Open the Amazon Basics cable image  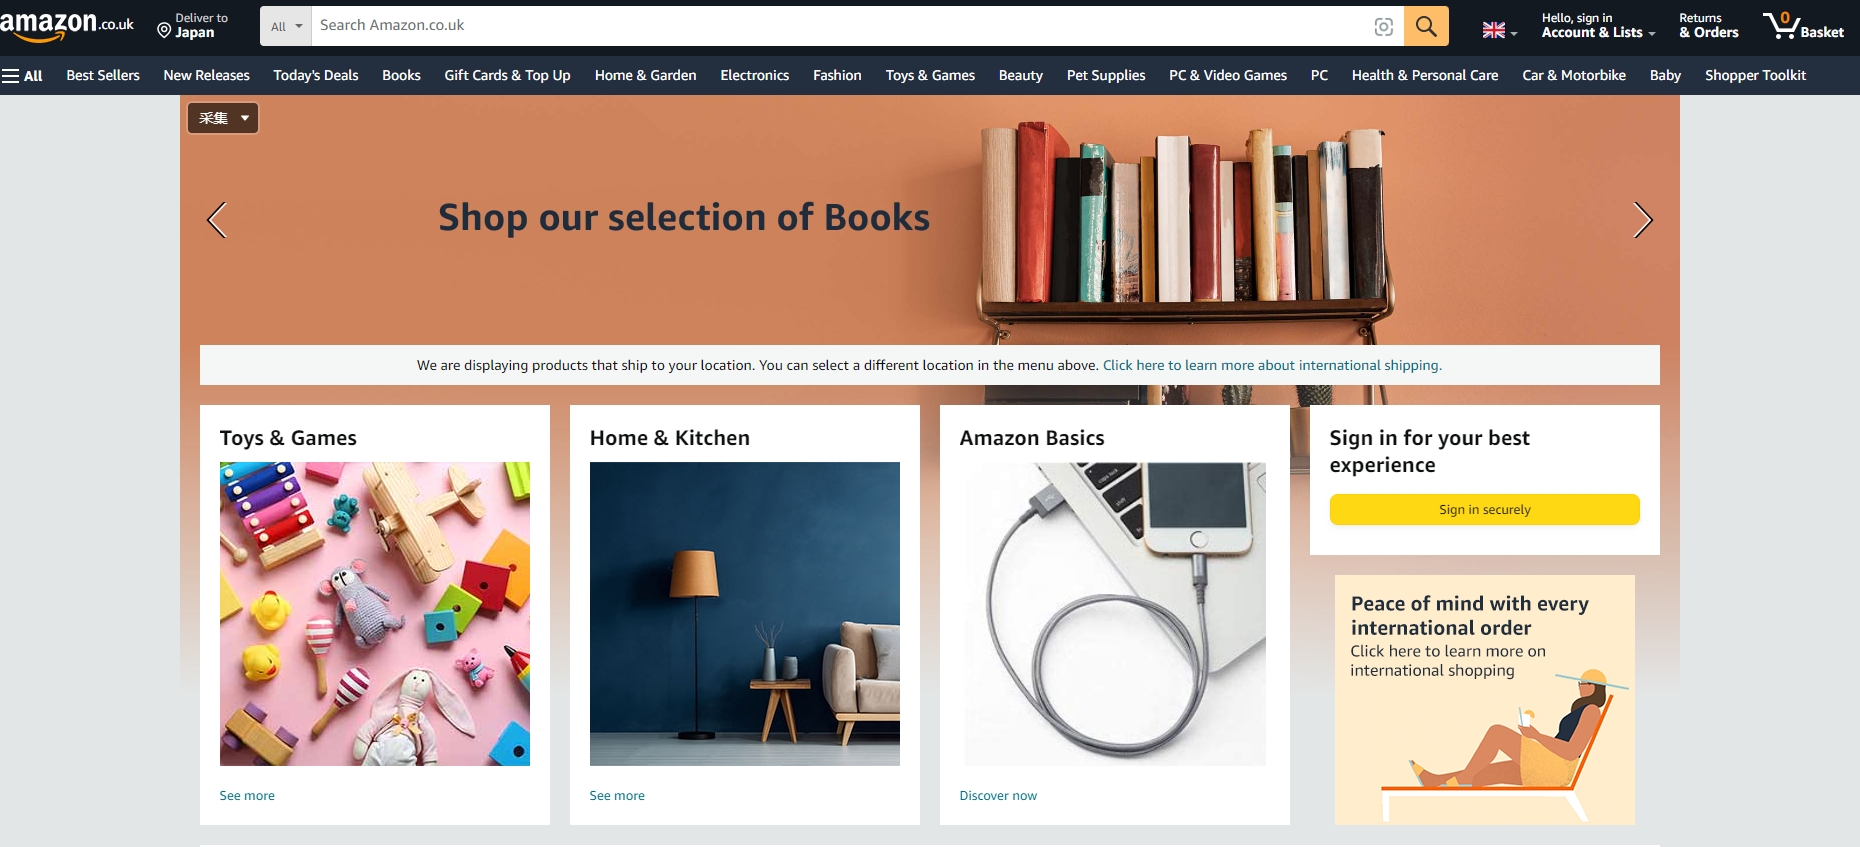1115,614
